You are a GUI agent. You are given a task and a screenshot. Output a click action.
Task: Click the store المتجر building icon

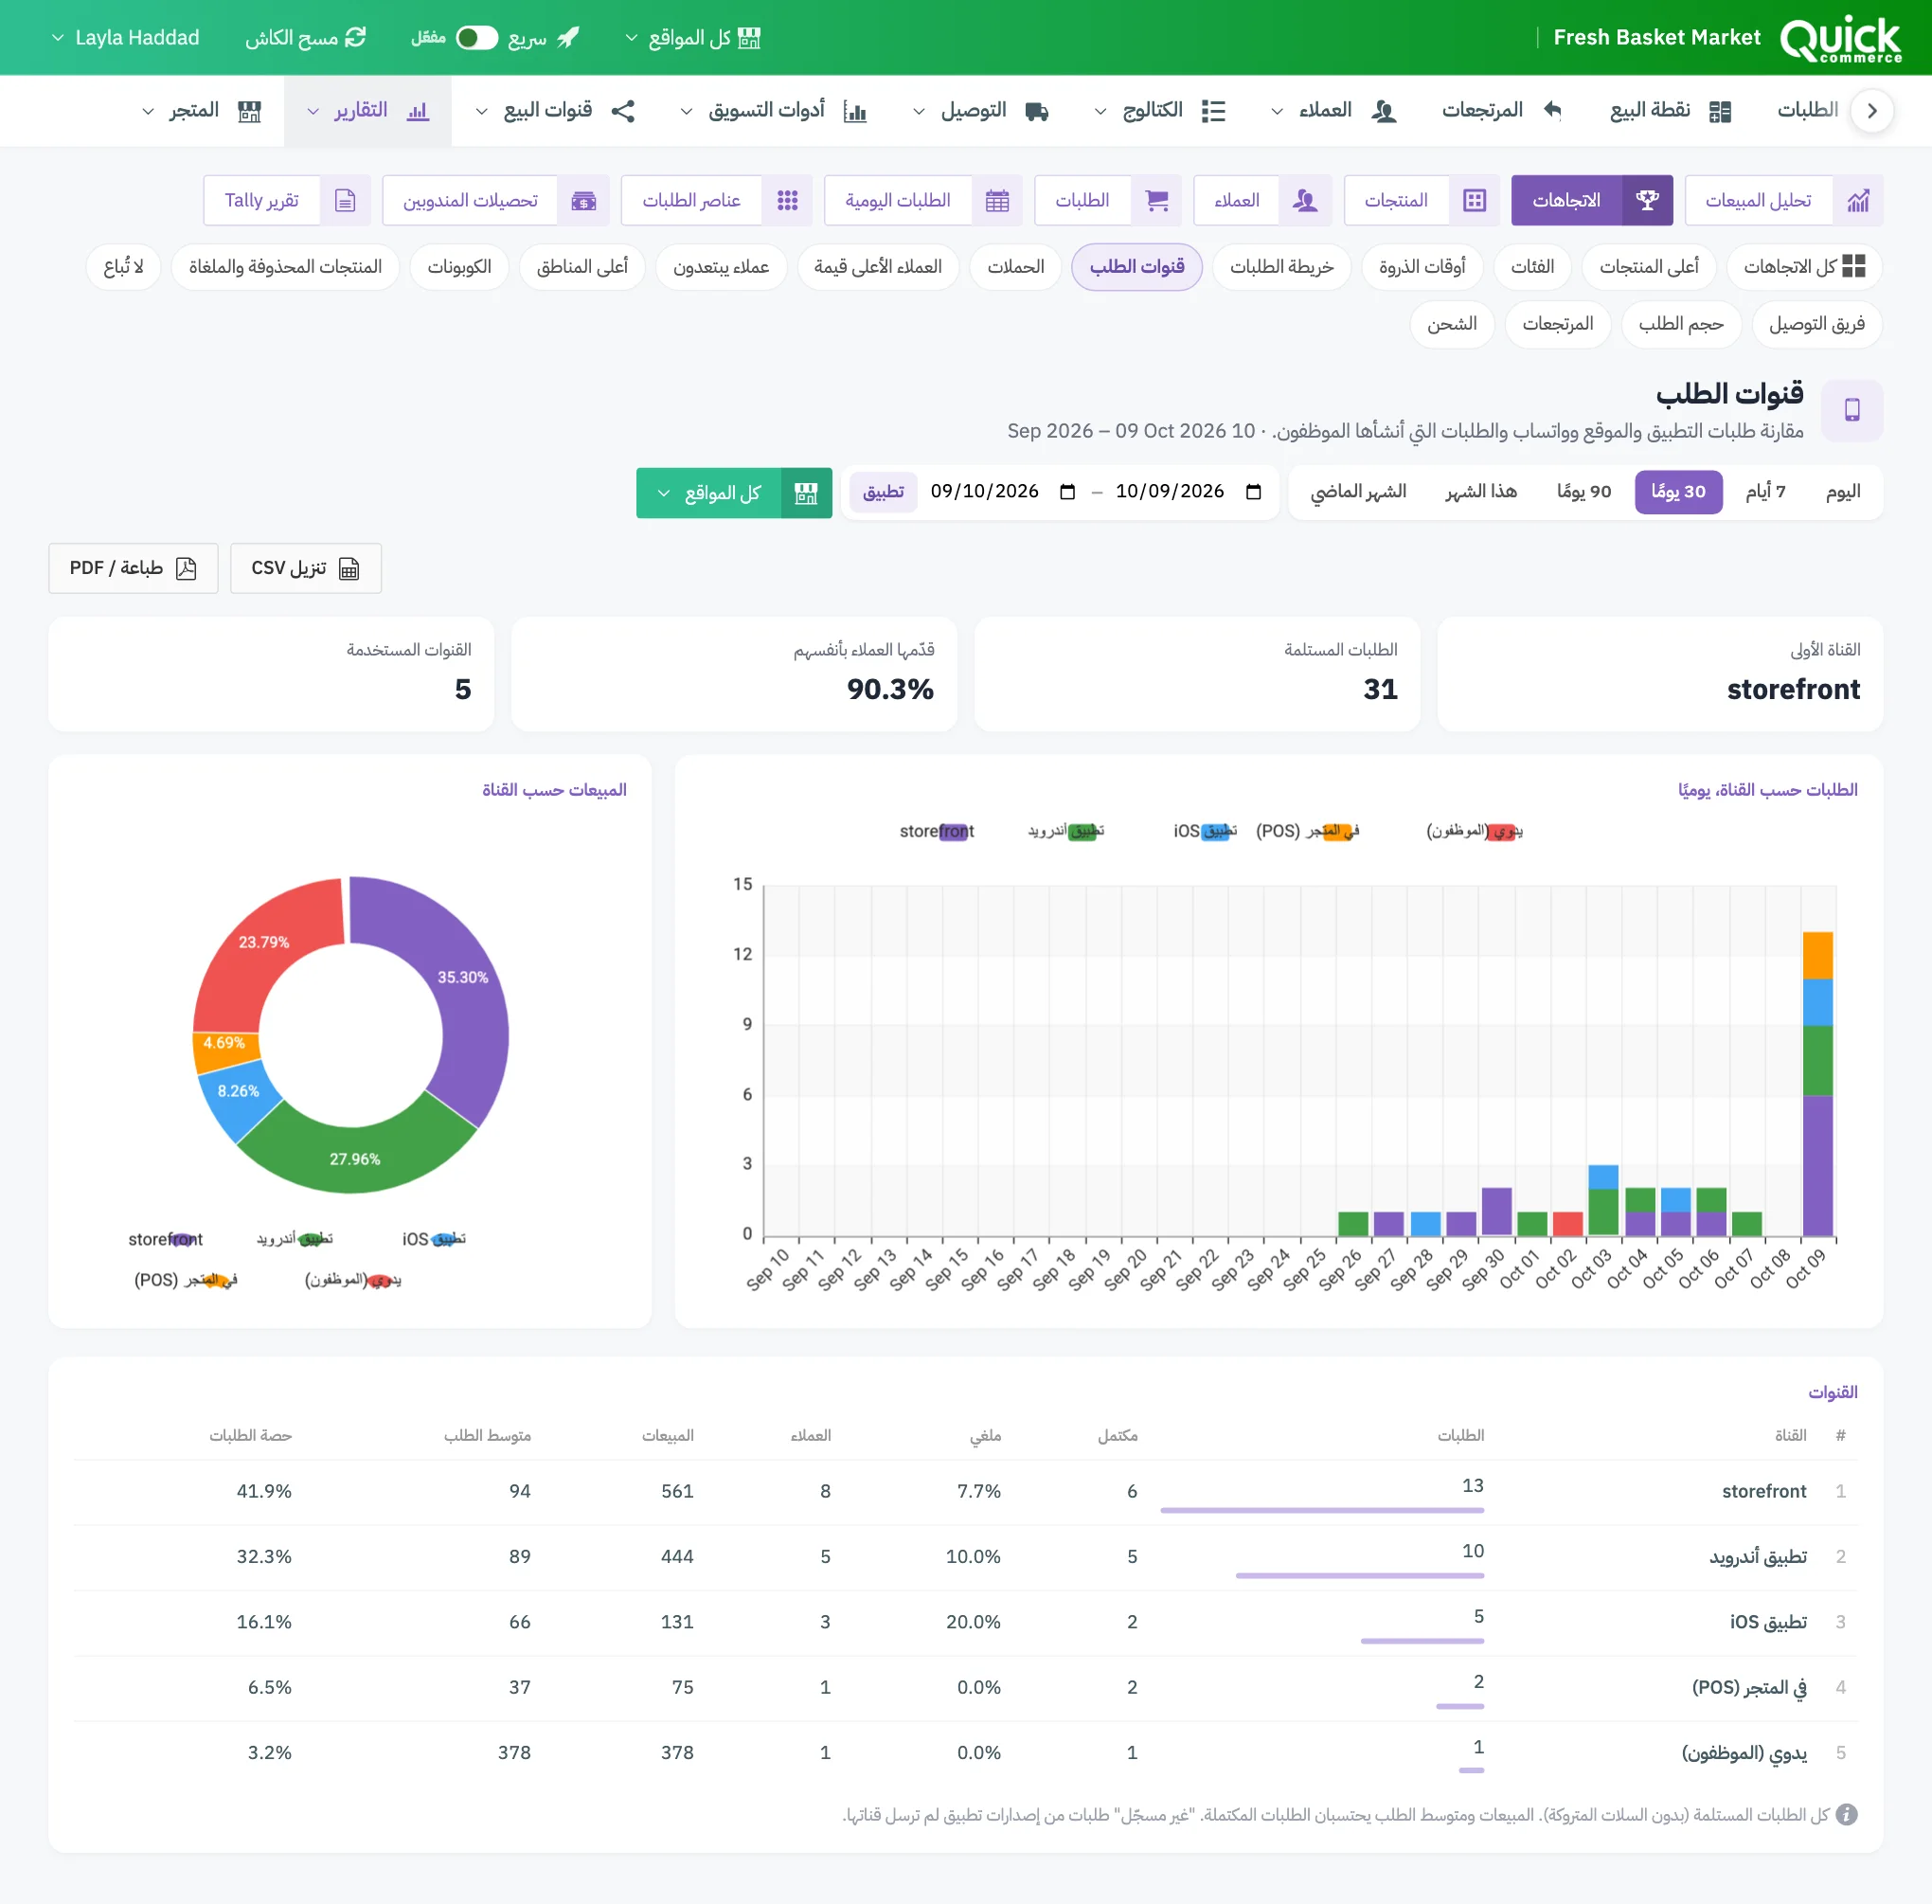click(249, 111)
